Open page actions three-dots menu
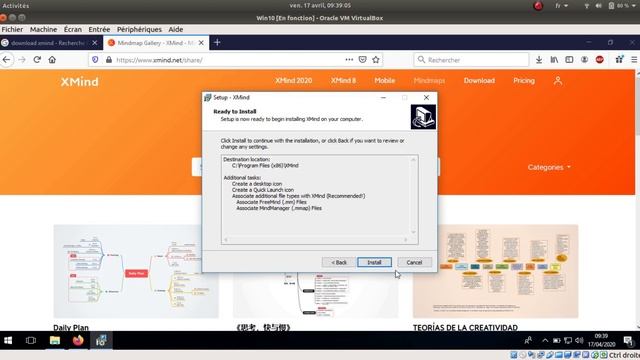This screenshot has width=640, height=360. (x=349, y=60)
